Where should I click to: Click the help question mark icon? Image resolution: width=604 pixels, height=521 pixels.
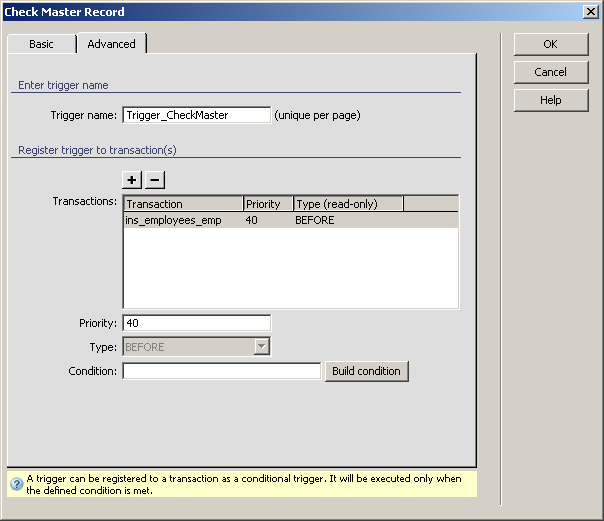coord(16,484)
